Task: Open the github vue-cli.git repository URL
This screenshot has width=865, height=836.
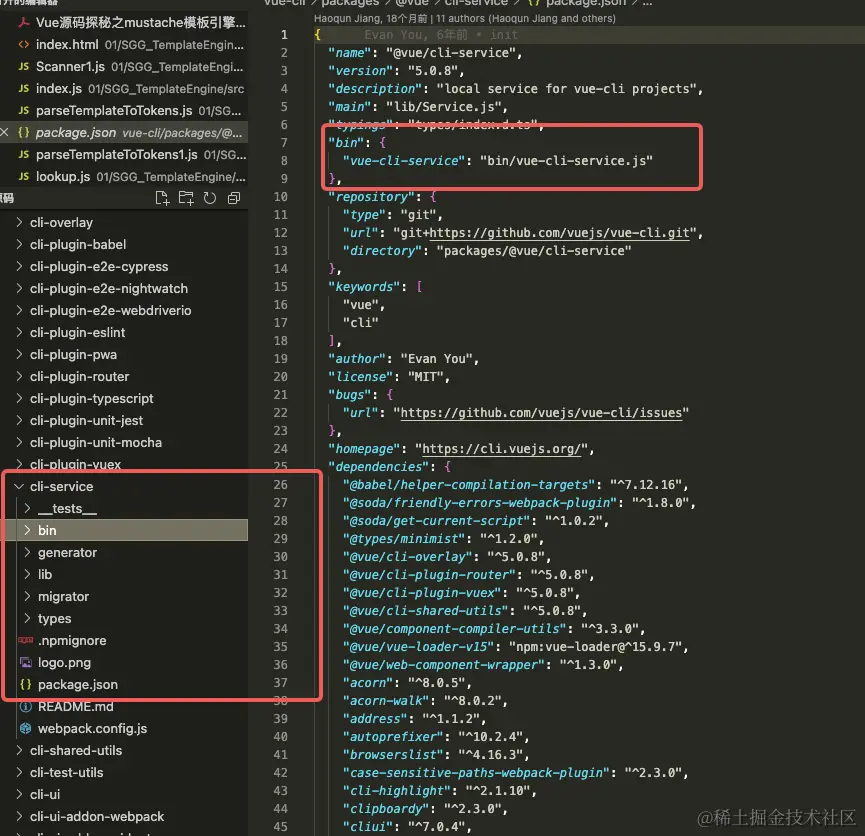Action: [x=559, y=233]
